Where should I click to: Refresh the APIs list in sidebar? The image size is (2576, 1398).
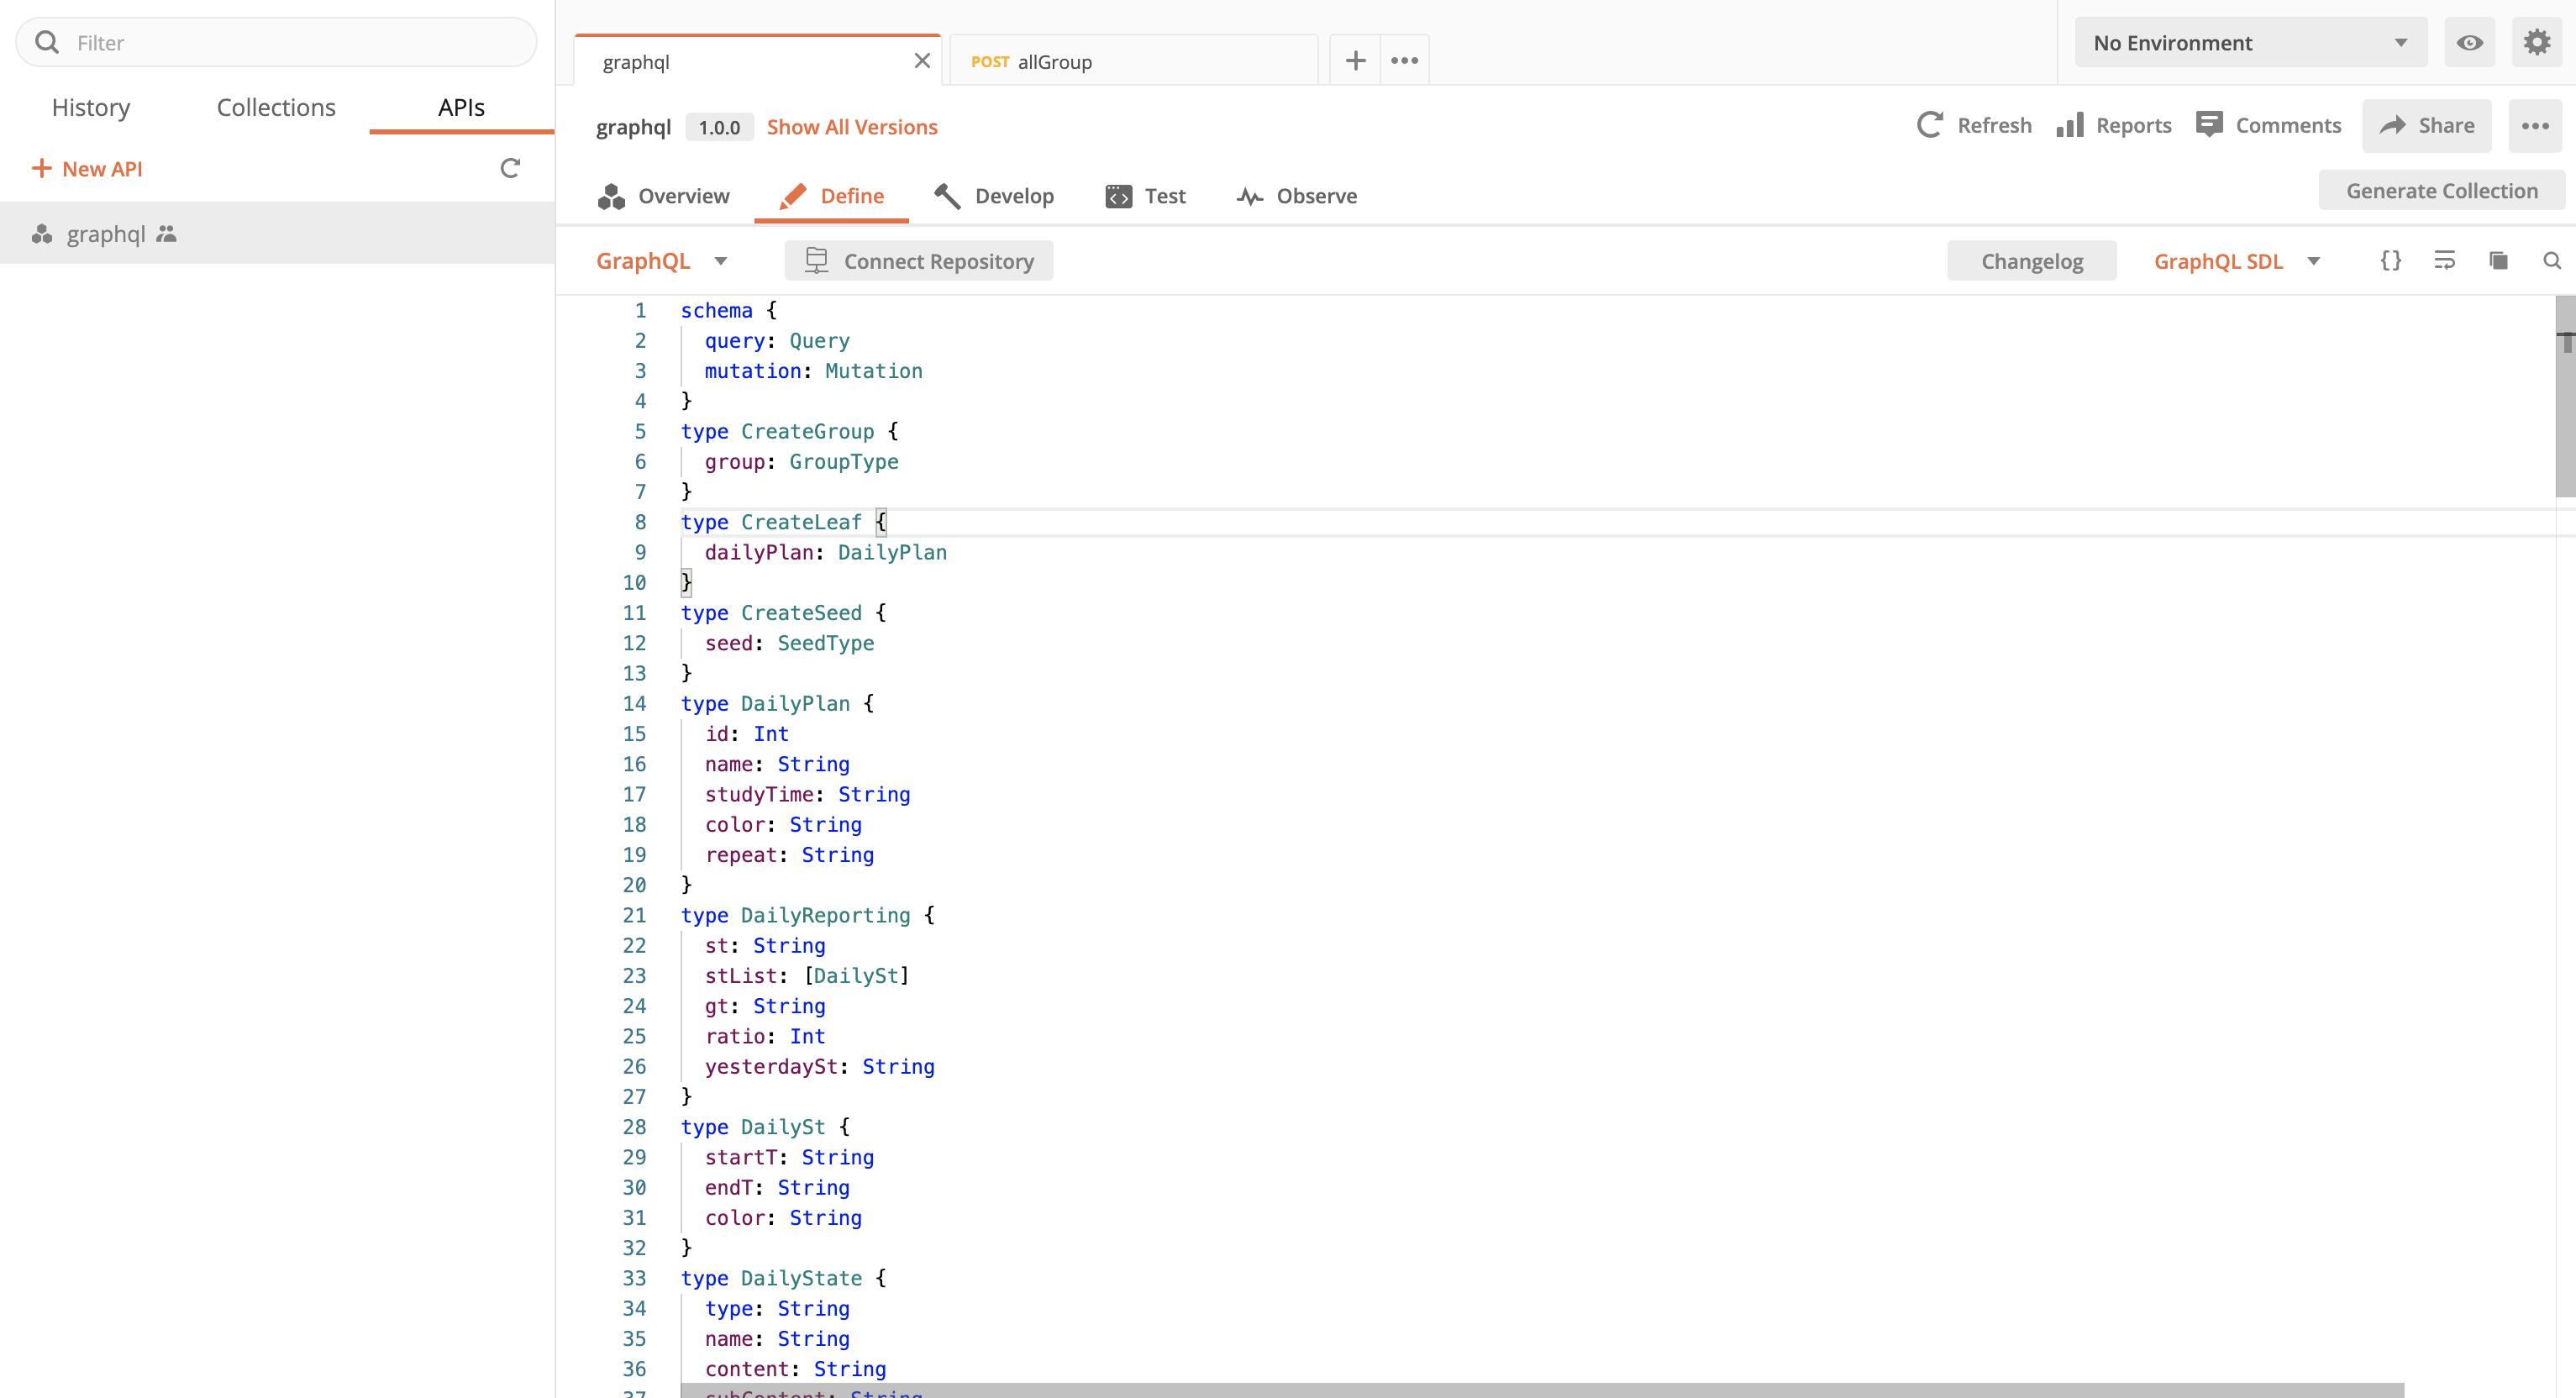click(510, 168)
